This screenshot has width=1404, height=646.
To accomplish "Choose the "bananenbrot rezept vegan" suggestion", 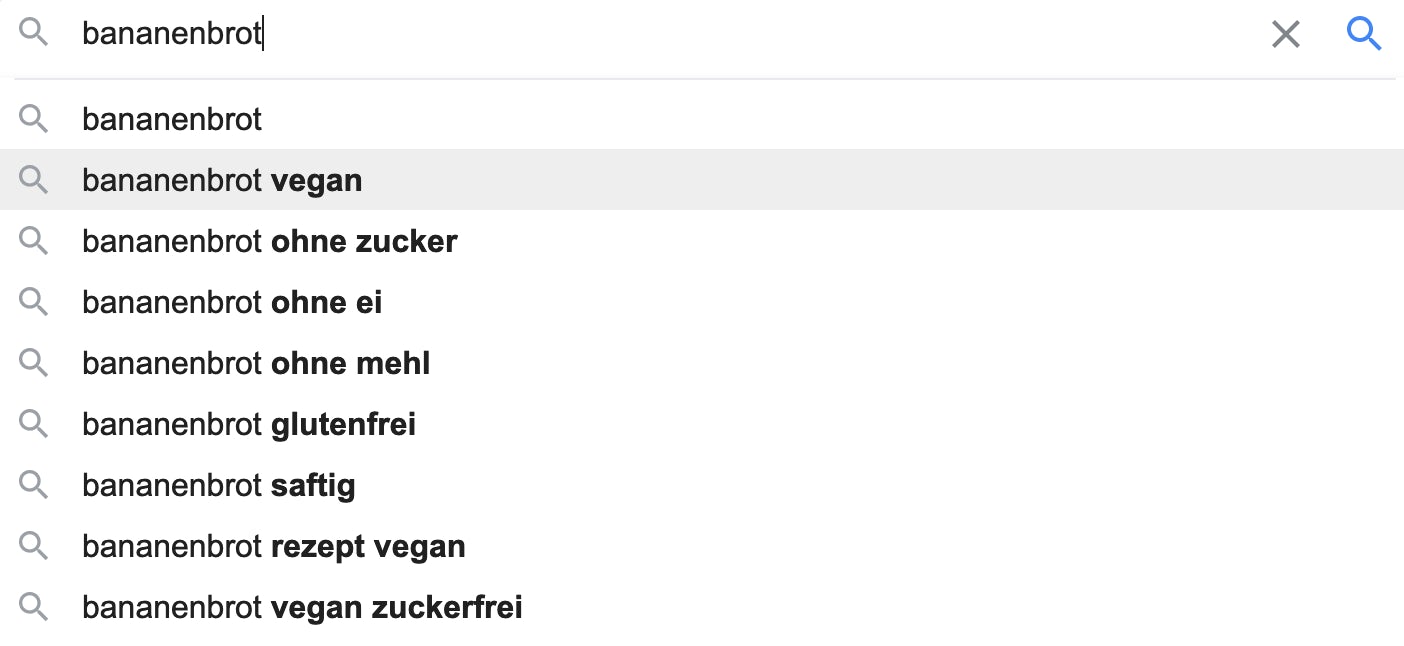I will pyautogui.click(x=702, y=546).
